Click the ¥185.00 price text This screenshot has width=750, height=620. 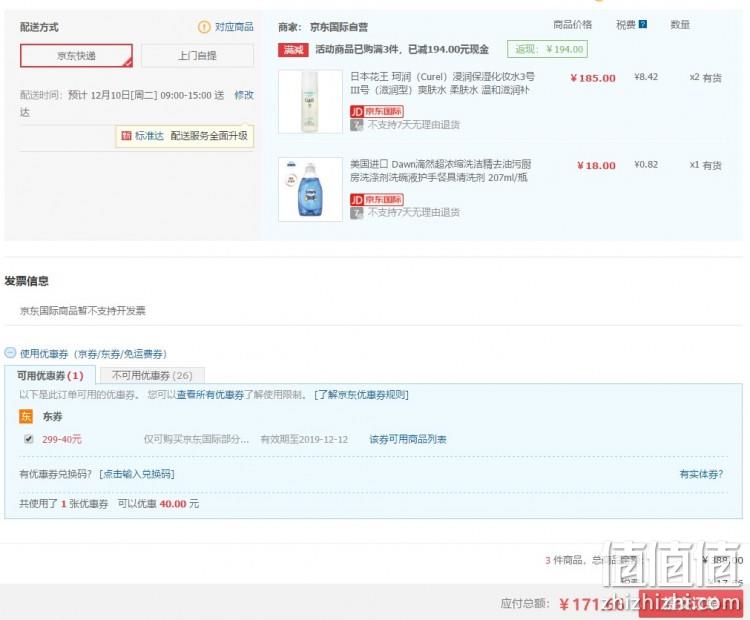[593, 78]
